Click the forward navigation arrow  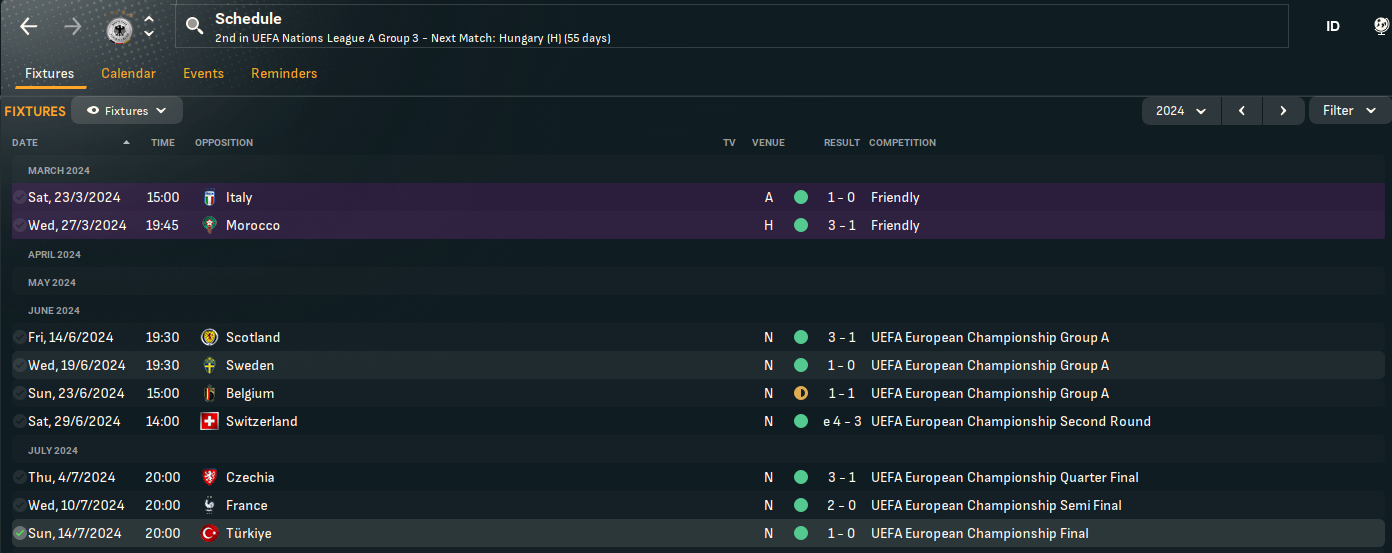pos(72,27)
